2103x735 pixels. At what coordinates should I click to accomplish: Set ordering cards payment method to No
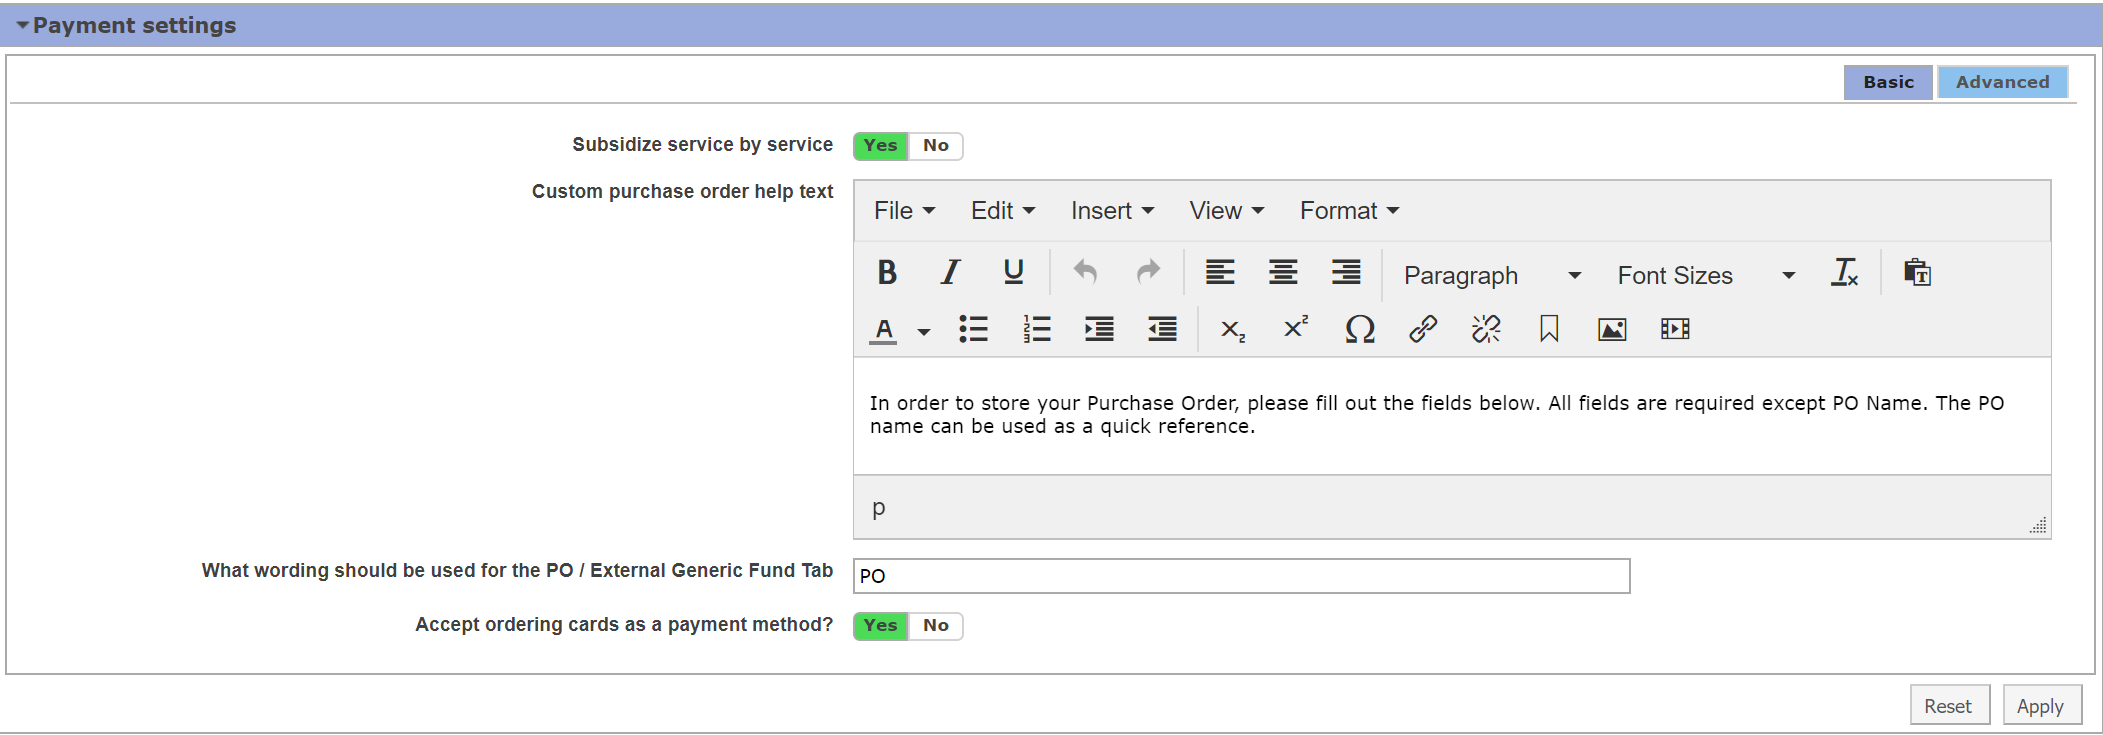pos(936,626)
